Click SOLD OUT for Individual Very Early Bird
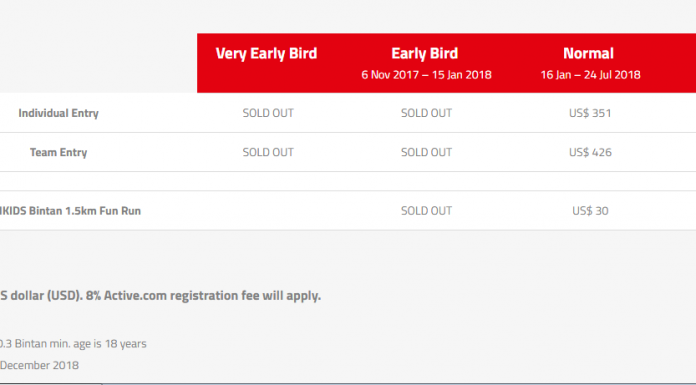Screen dimensions: 696x385 pos(268,113)
